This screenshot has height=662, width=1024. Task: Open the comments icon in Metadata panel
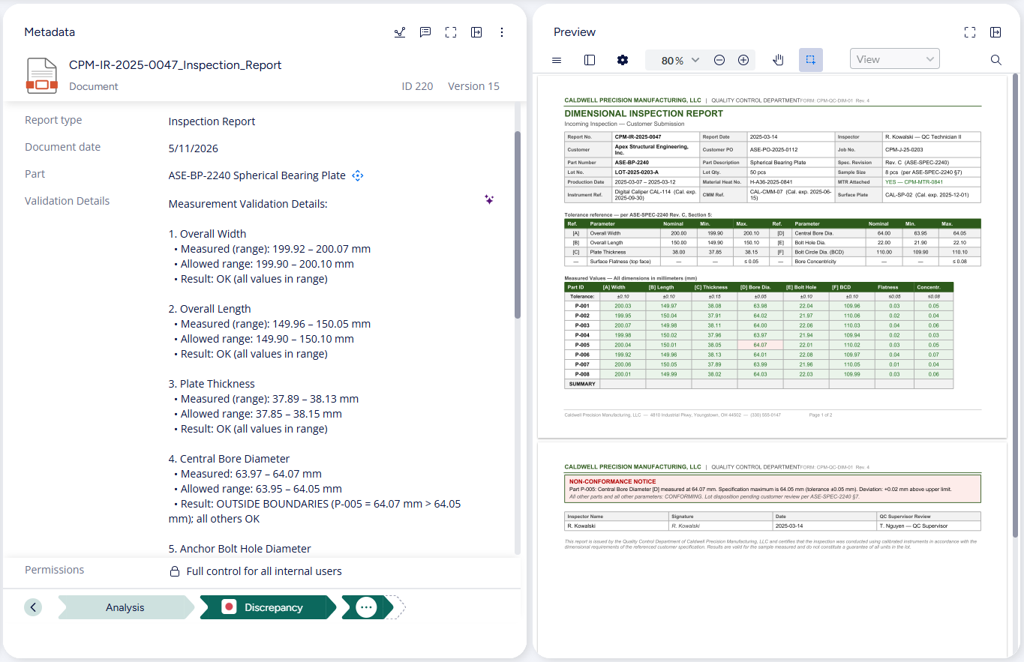point(425,32)
